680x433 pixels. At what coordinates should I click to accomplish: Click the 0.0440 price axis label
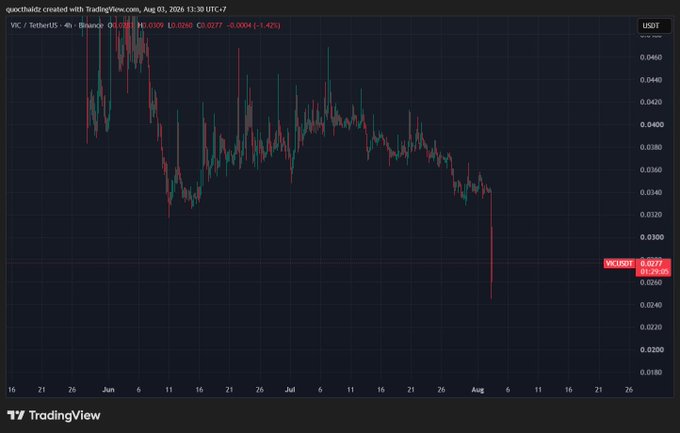coord(651,80)
